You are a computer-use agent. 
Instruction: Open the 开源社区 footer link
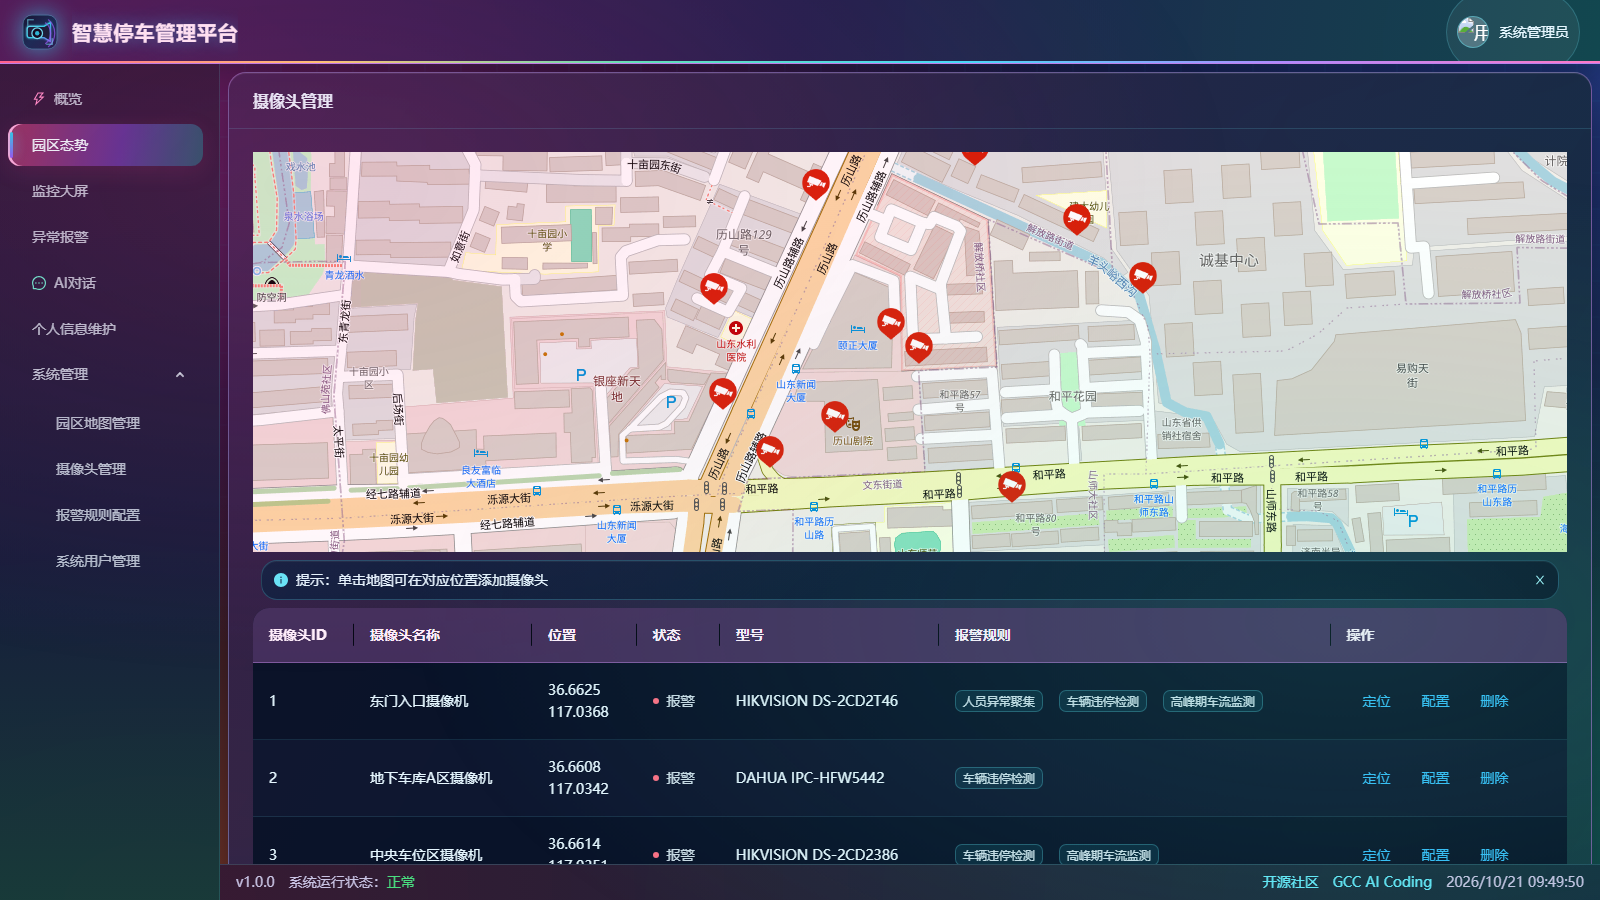point(1290,882)
